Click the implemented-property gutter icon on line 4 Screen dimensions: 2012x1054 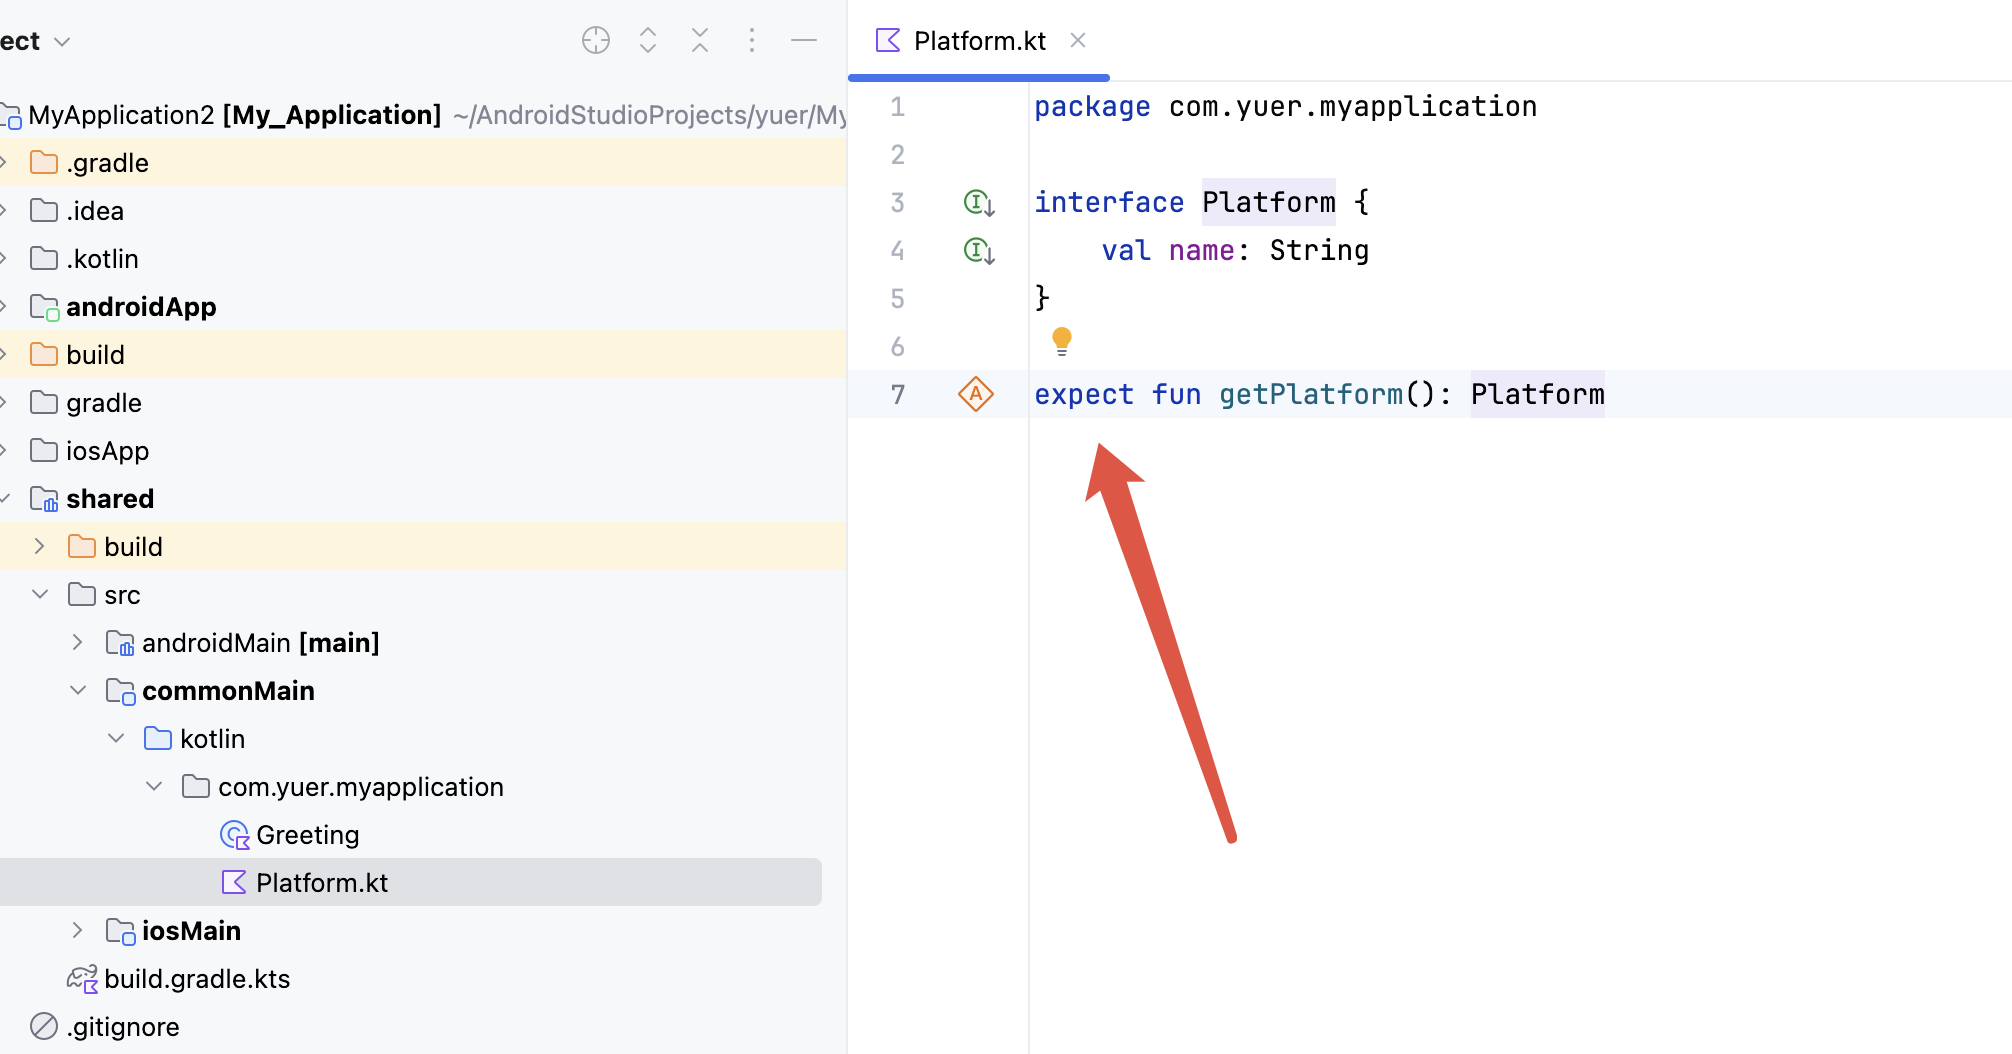pyautogui.click(x=978, y=251)
